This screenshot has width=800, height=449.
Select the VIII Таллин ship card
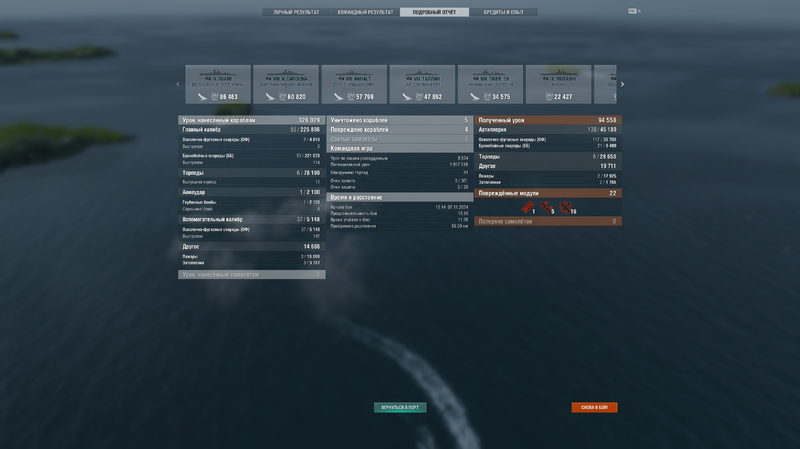pyautogui.click(x=422, y=84)
